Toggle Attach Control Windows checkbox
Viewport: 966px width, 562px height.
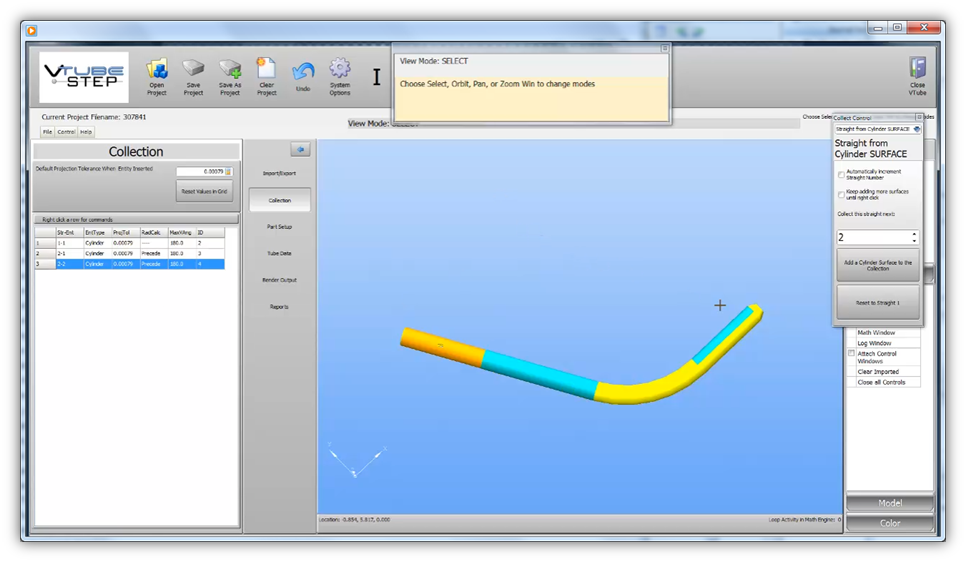click(x=852, y=354)
